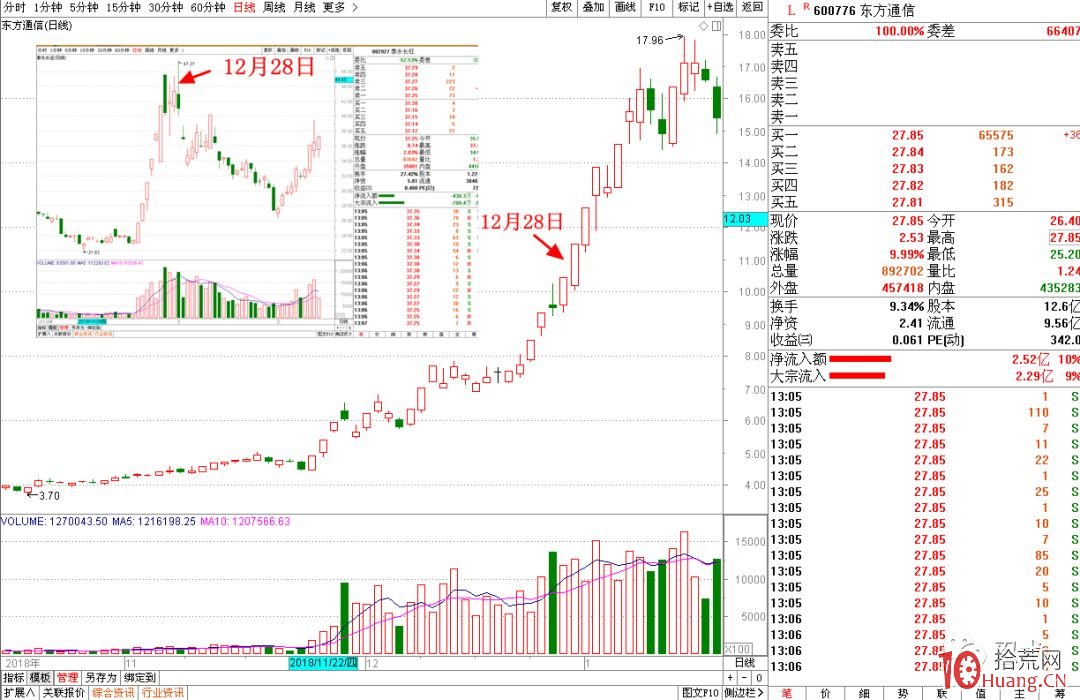Click the 买五 bid price 27.81

coord(908,203)
